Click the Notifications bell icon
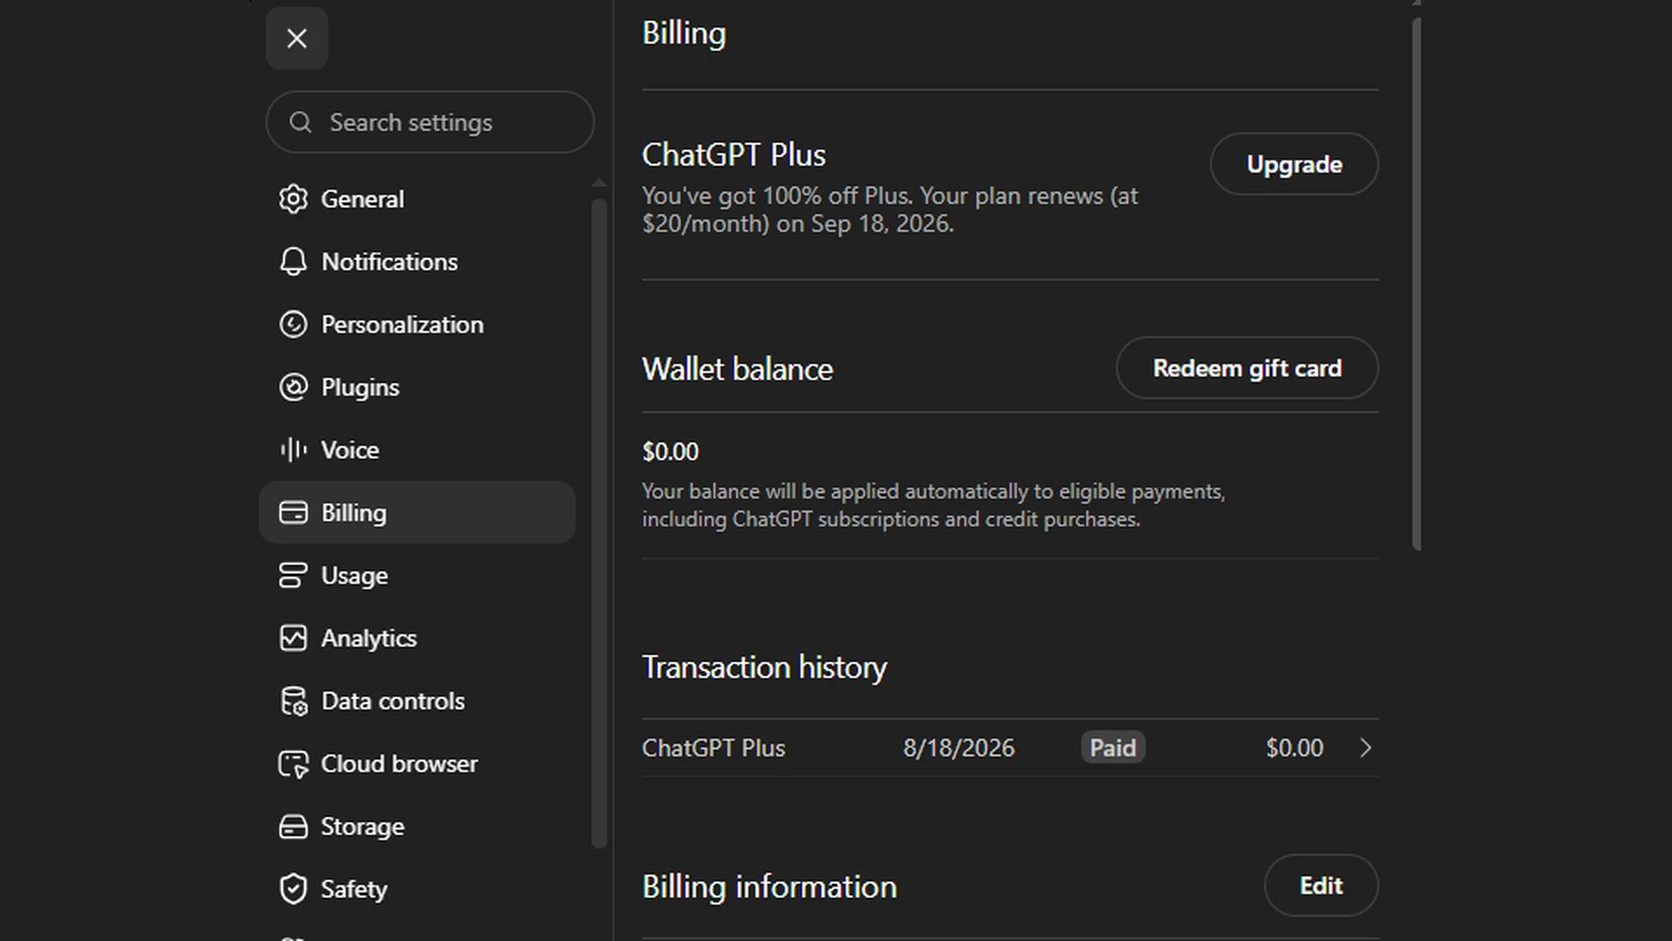1672x941 pixels. 293,262
